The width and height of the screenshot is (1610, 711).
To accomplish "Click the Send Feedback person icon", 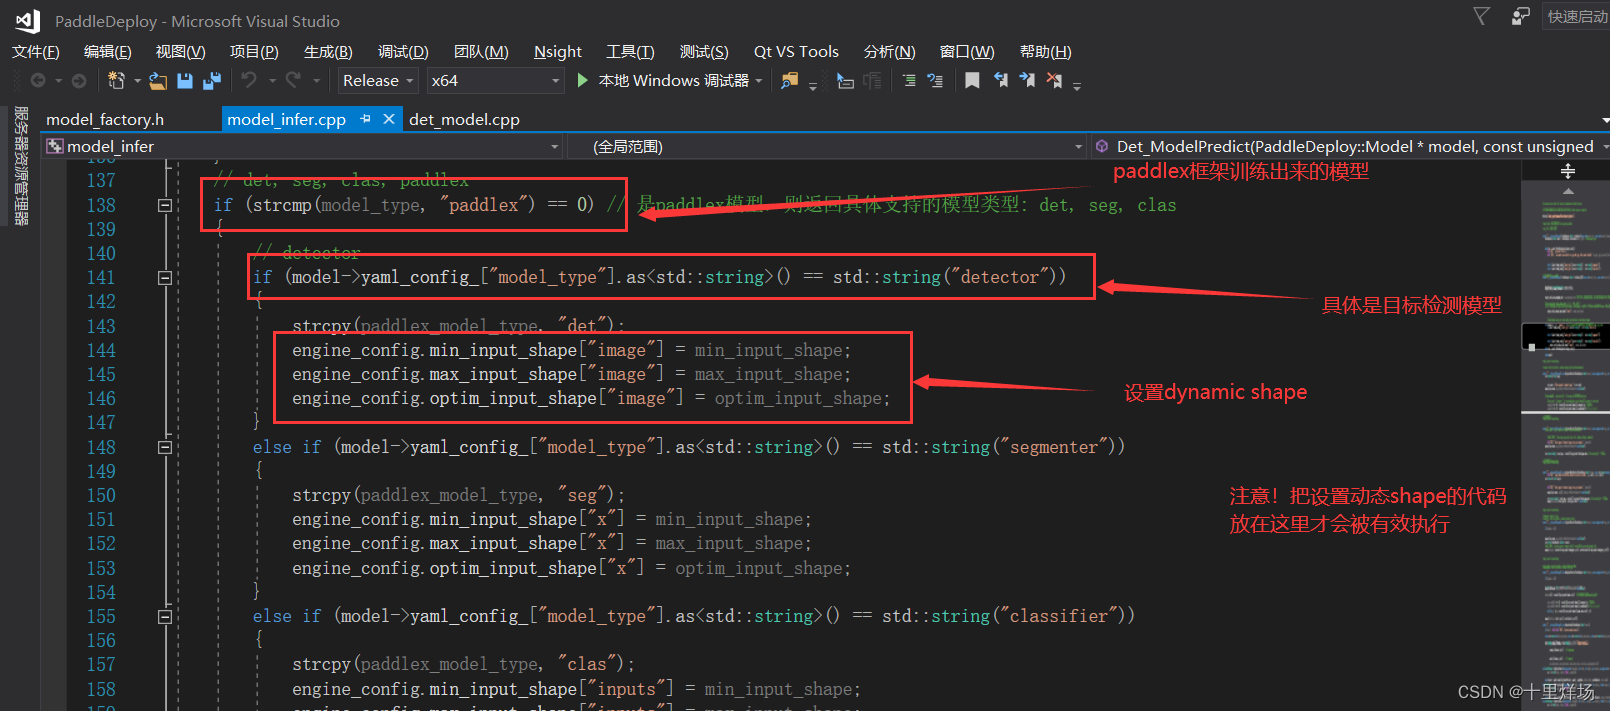I will 1520,16.
